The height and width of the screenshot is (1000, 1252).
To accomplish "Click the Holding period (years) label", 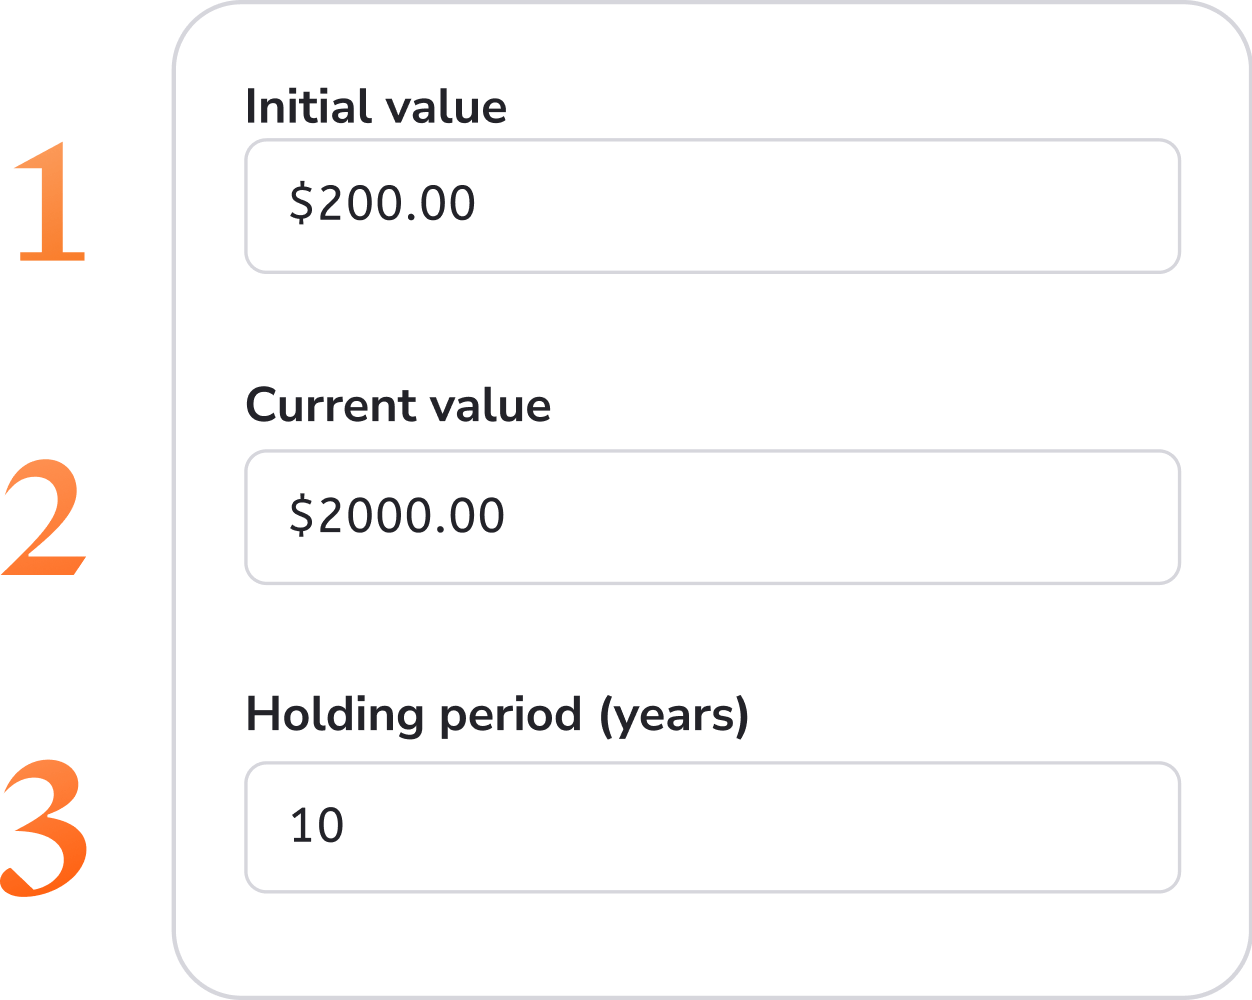I will click(x=497, y=714).
